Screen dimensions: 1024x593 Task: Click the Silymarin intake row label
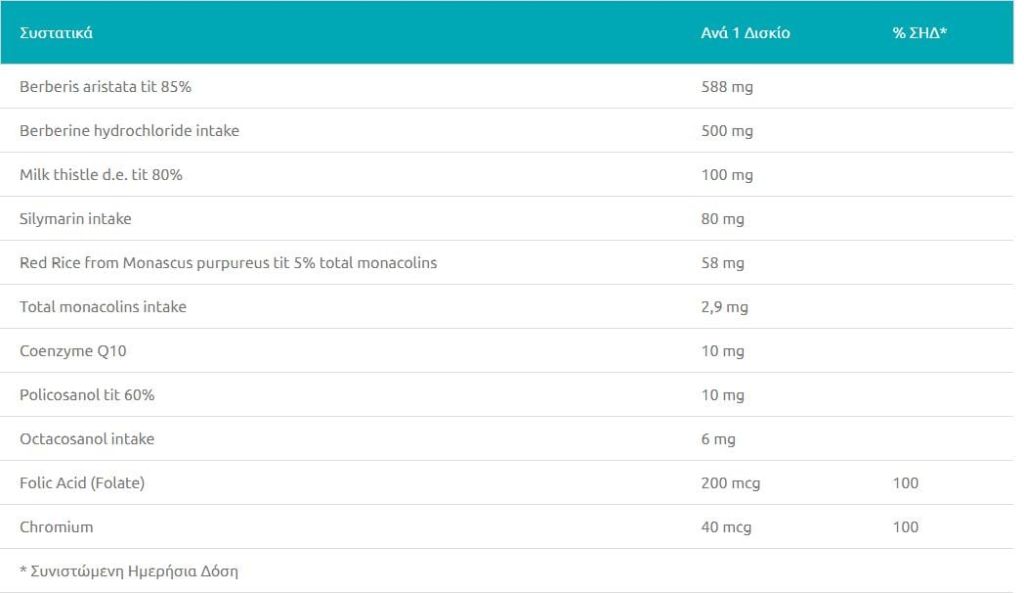[75, 219]
